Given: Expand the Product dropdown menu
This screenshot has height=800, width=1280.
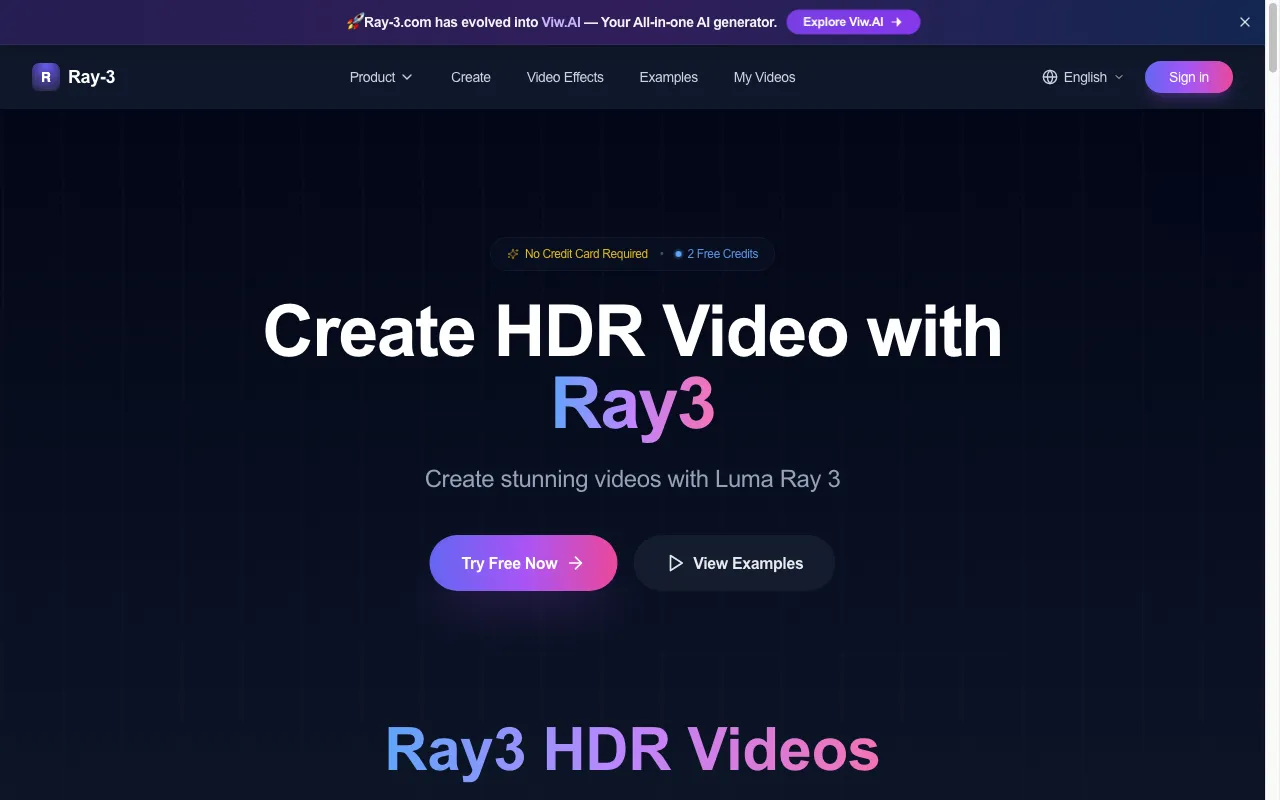Looking at the screenshot, I should pos(381,77).
